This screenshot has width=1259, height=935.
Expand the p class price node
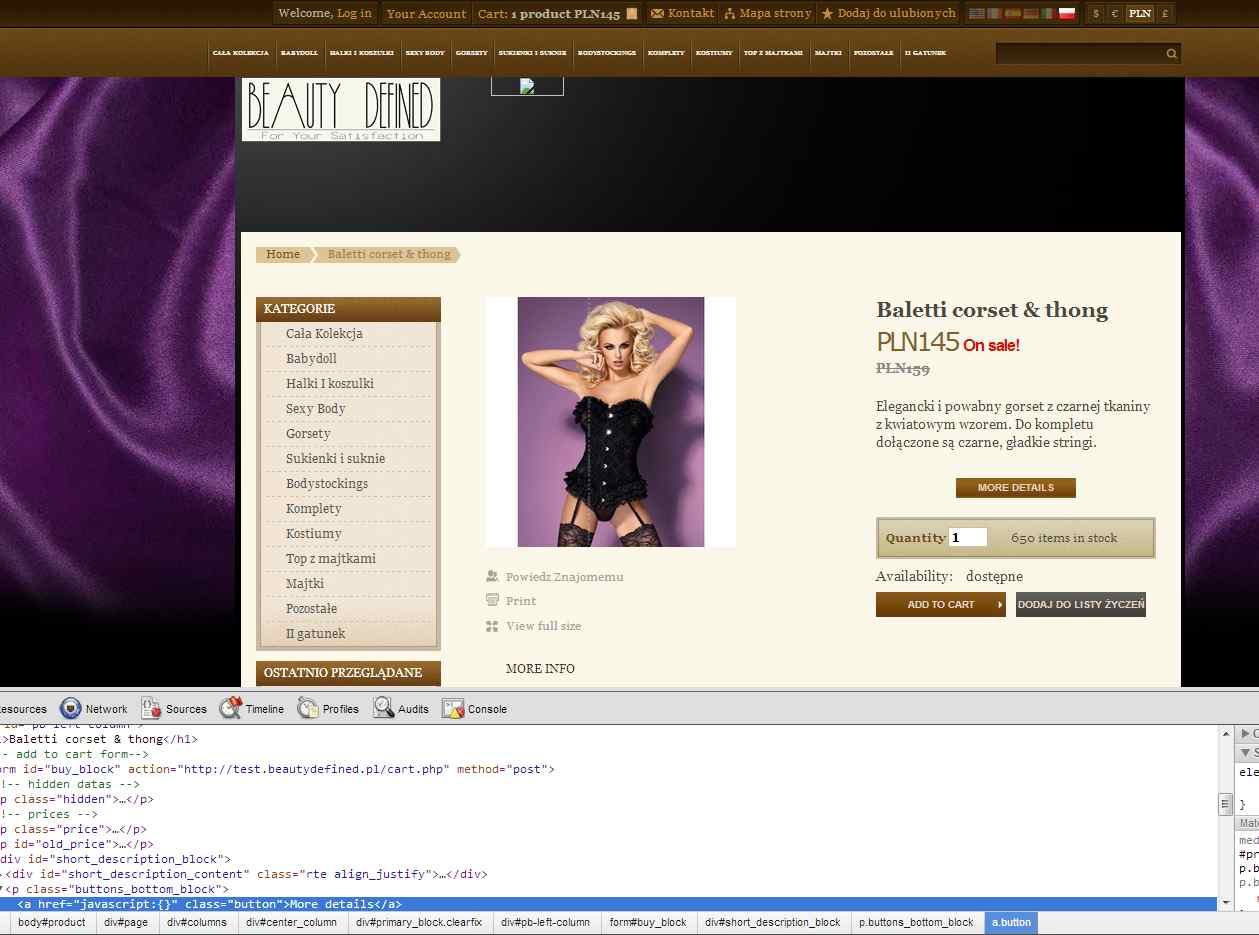point(2,829)
